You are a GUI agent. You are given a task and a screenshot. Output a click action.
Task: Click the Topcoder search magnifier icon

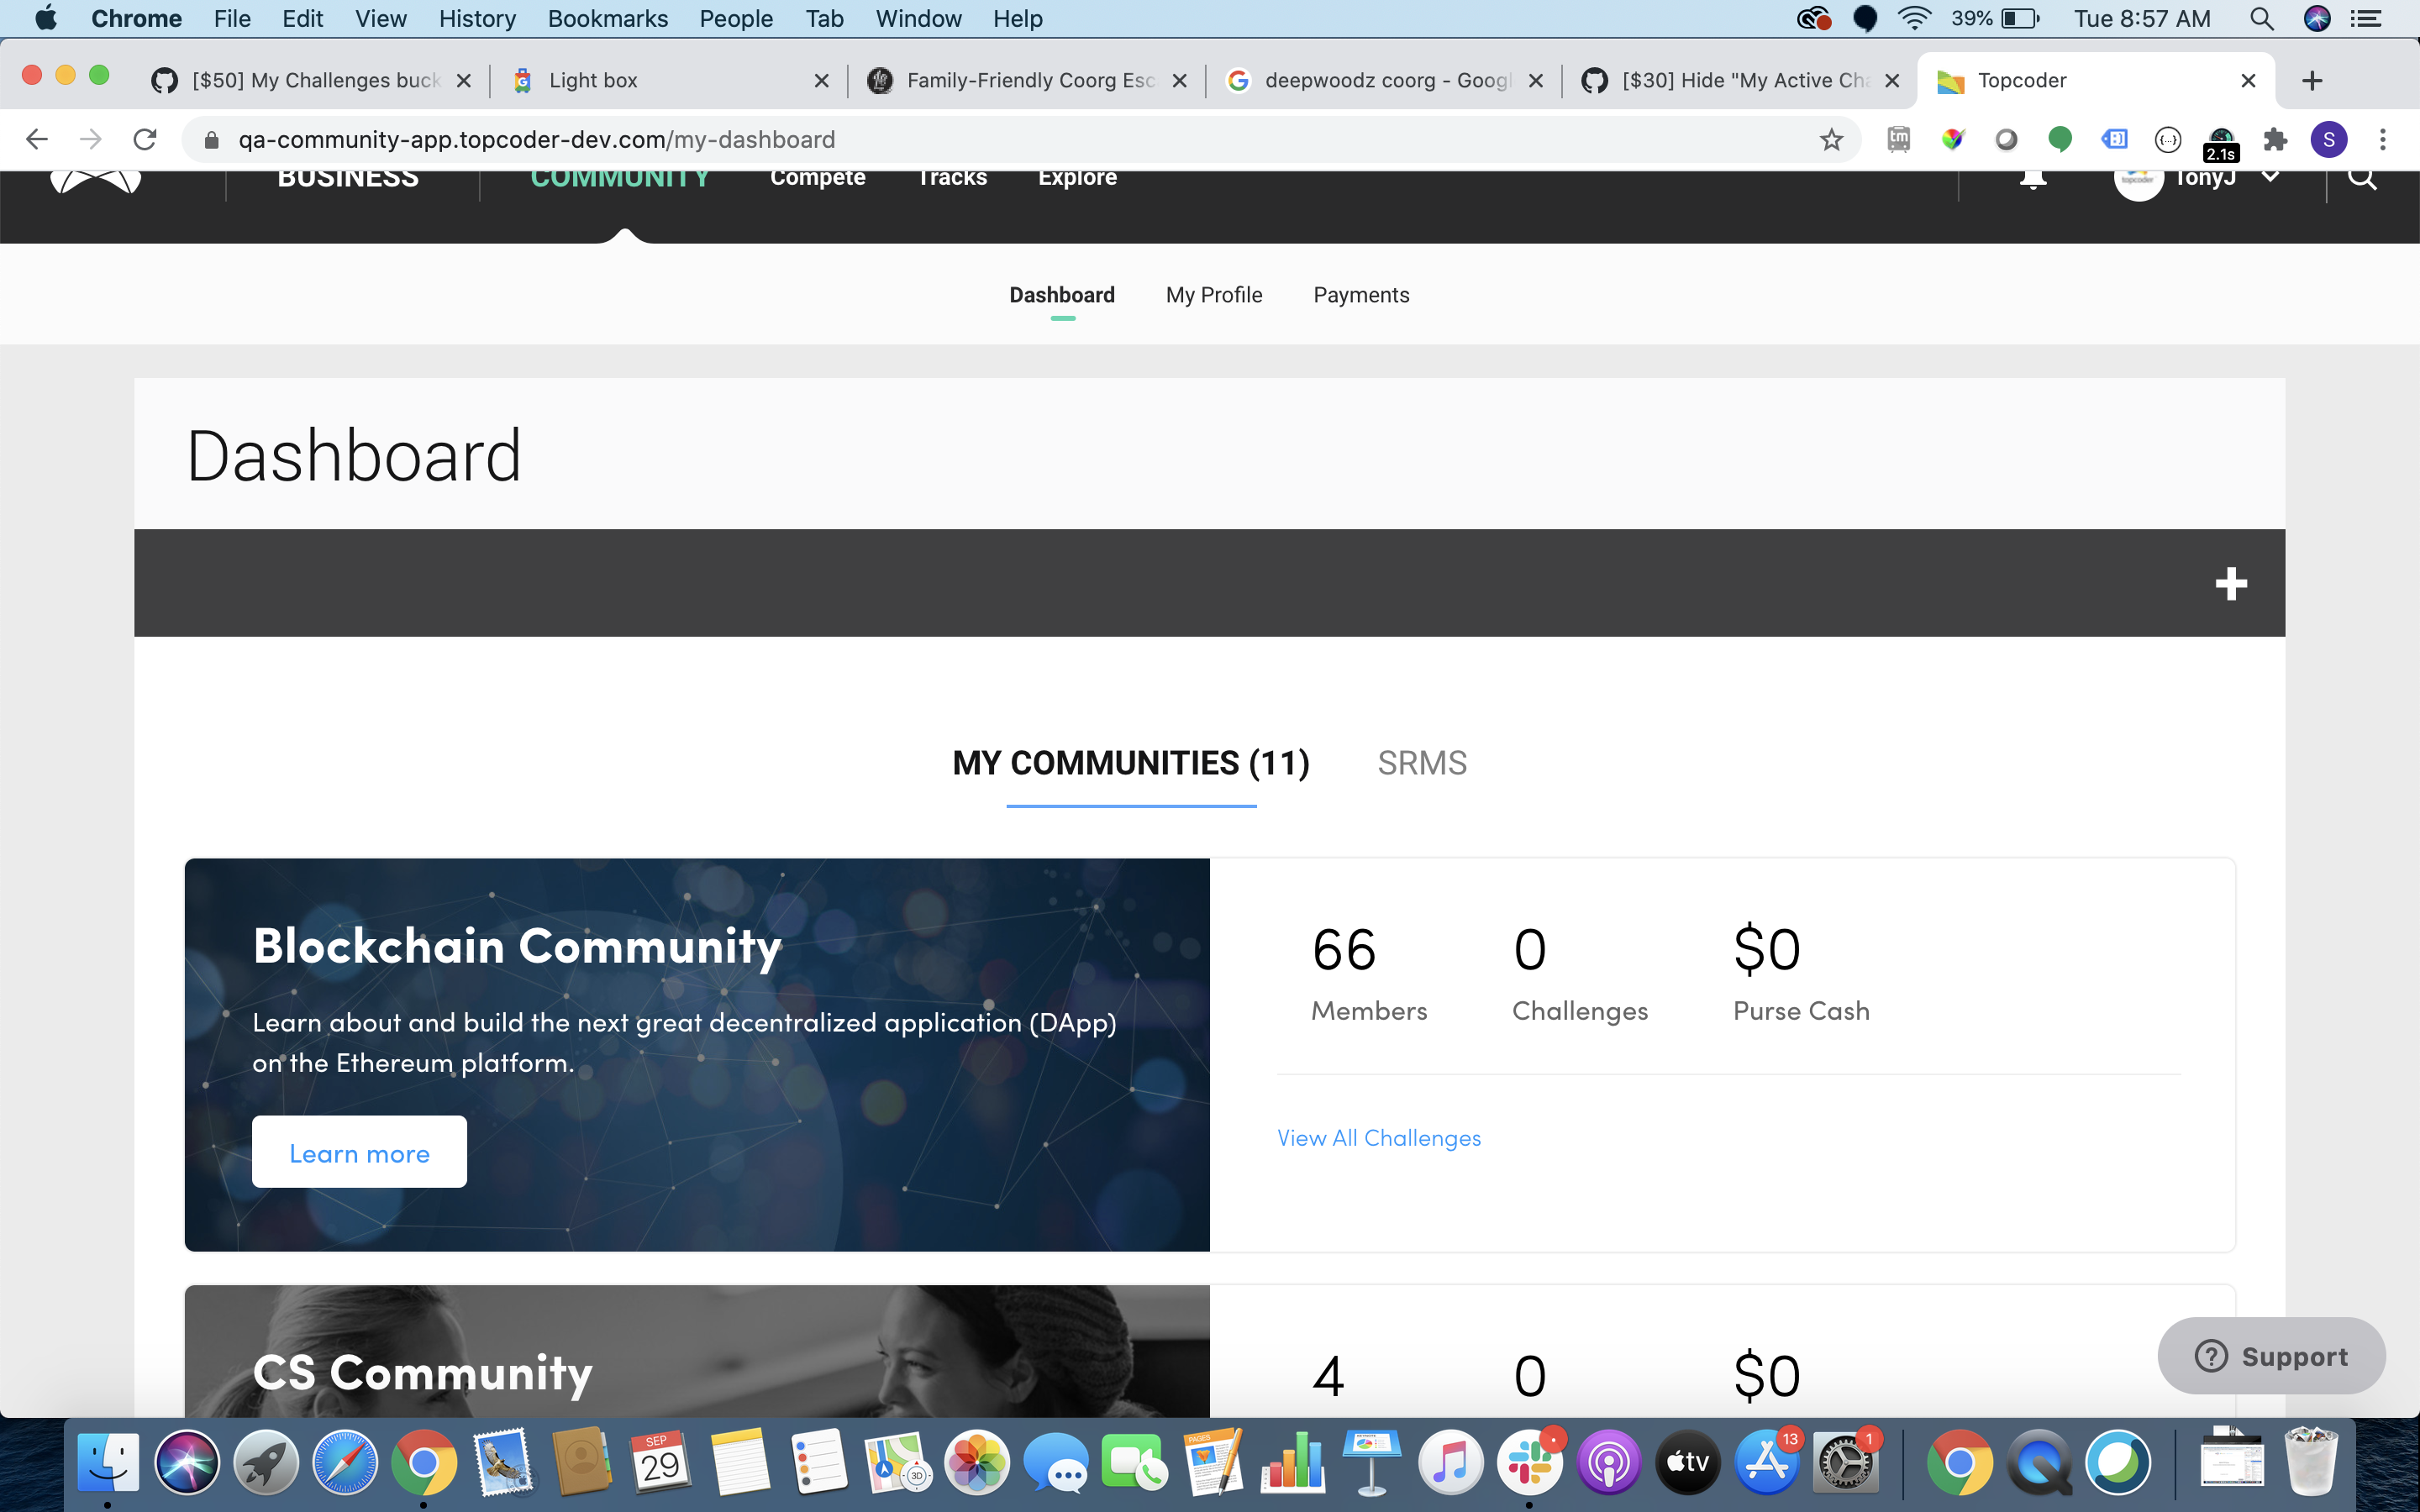pos(2362,178)
